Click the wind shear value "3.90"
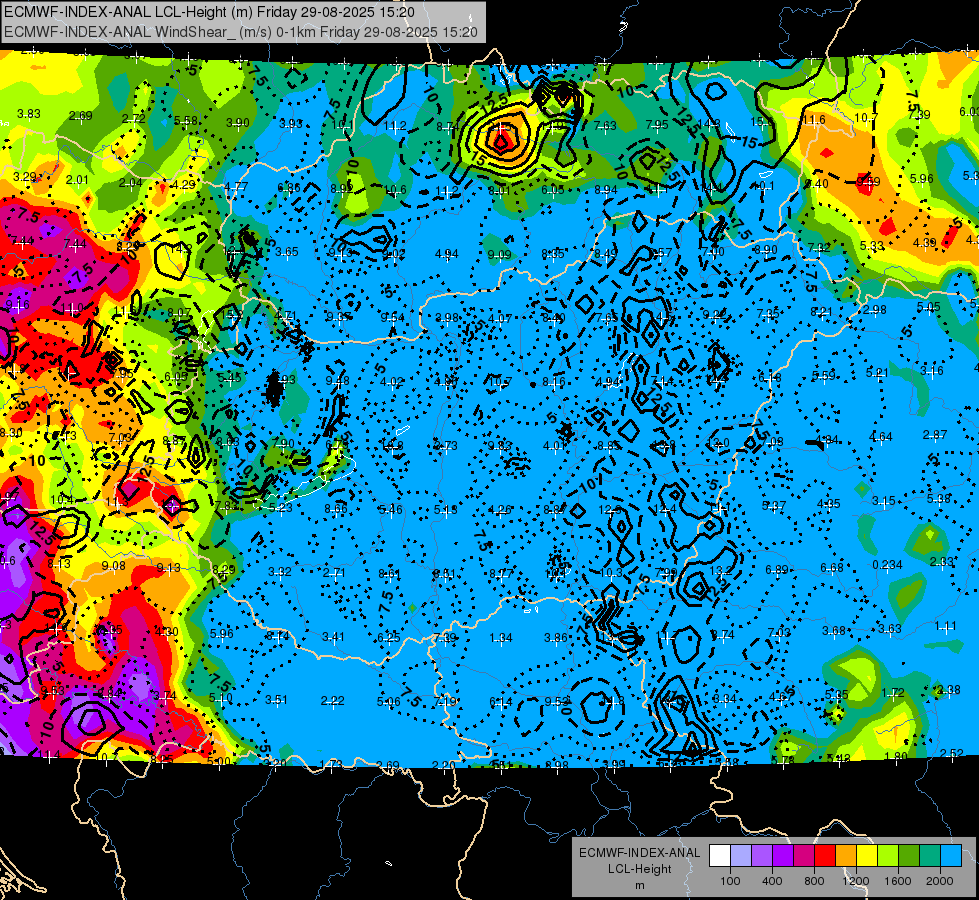Screen dimensions: 979x900 click(237, 122)
